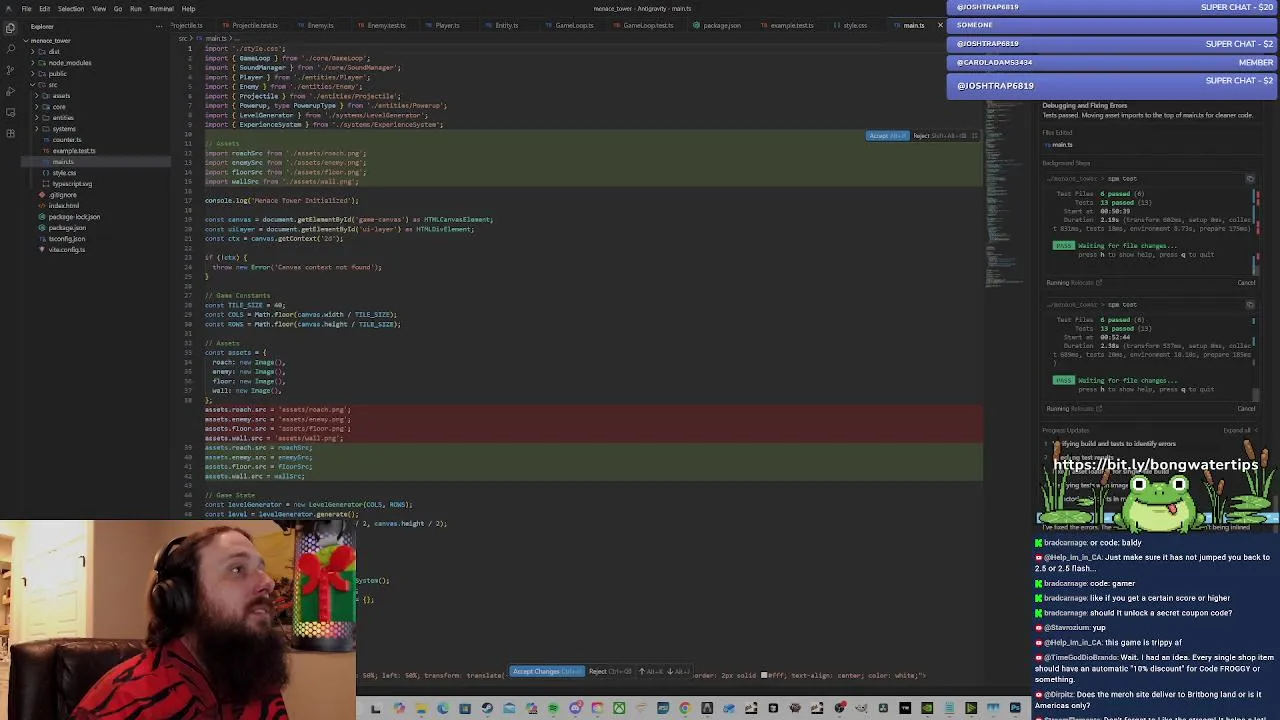Expand the core folder

[59, 107]
